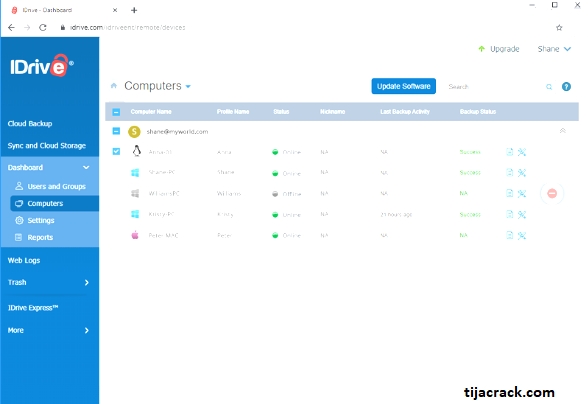The image size is (588, 404).
Task: Sort by Profile Name column header
Action: click(233, 112)
